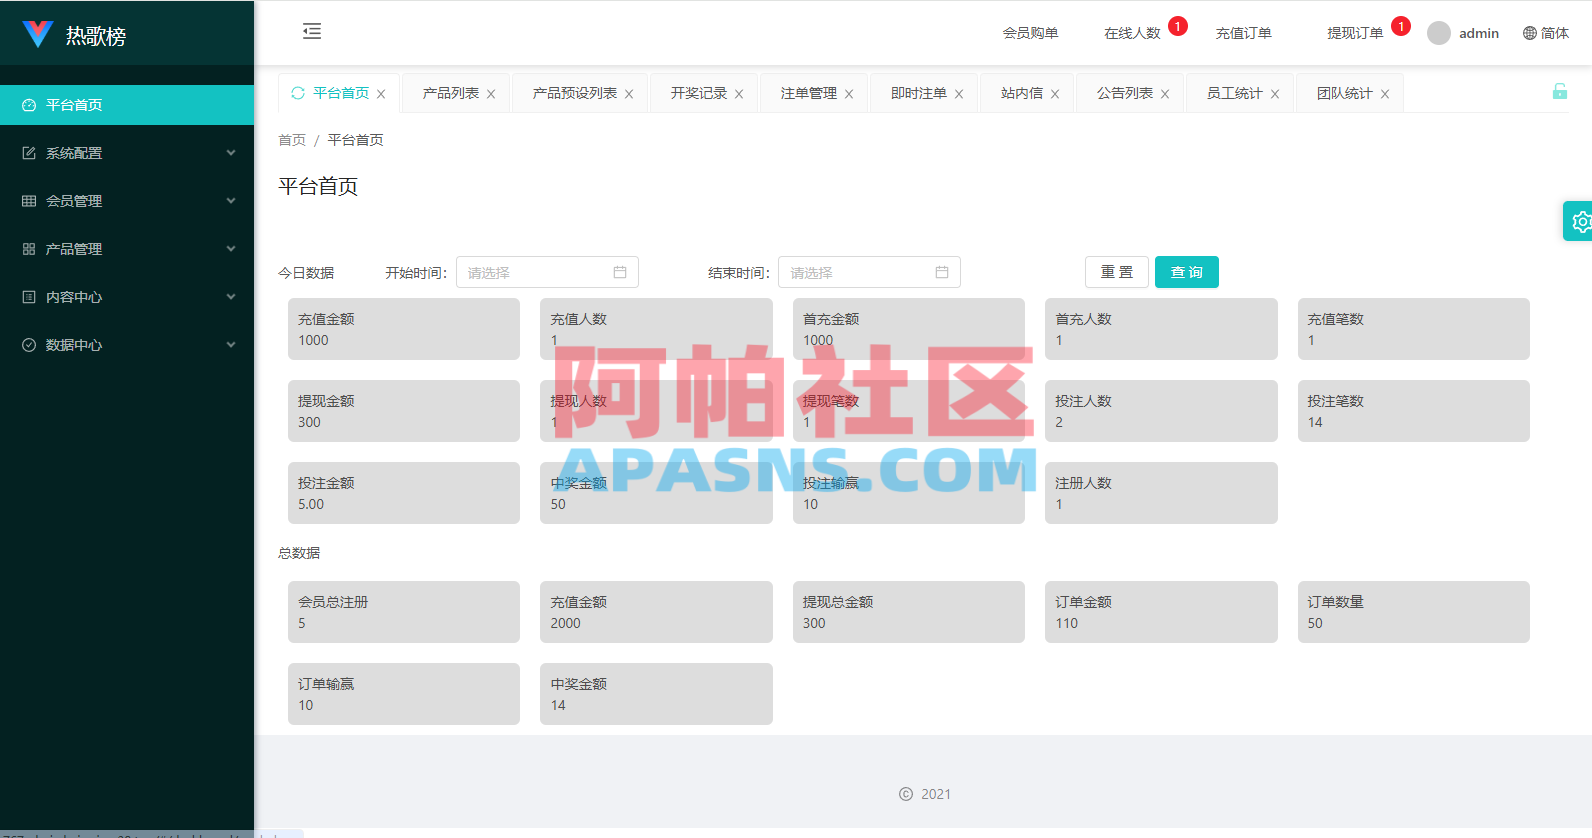1592x838 pixels.
Task: Click the 首页 breadcrumb link
Action: click(292, 140)
